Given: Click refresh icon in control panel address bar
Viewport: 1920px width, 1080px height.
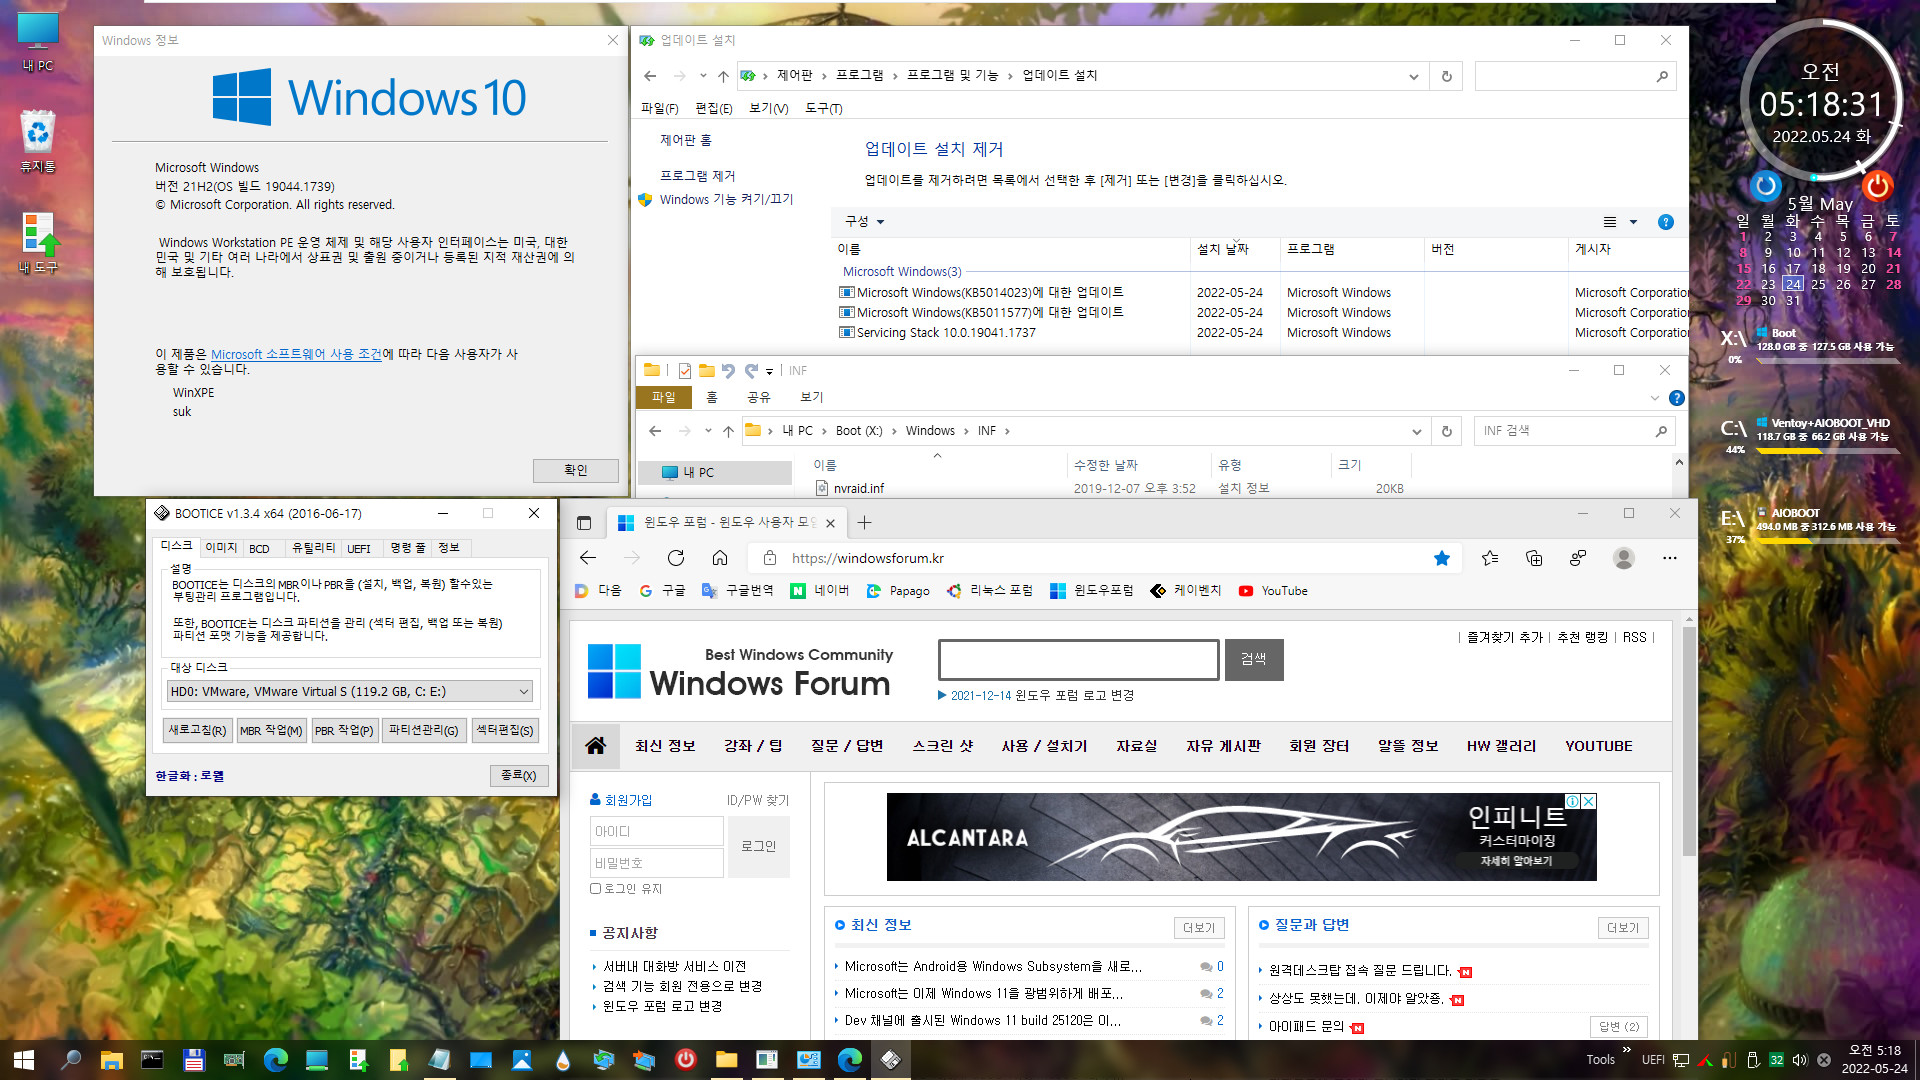Looking at the screenshot, I should 1446,76.
